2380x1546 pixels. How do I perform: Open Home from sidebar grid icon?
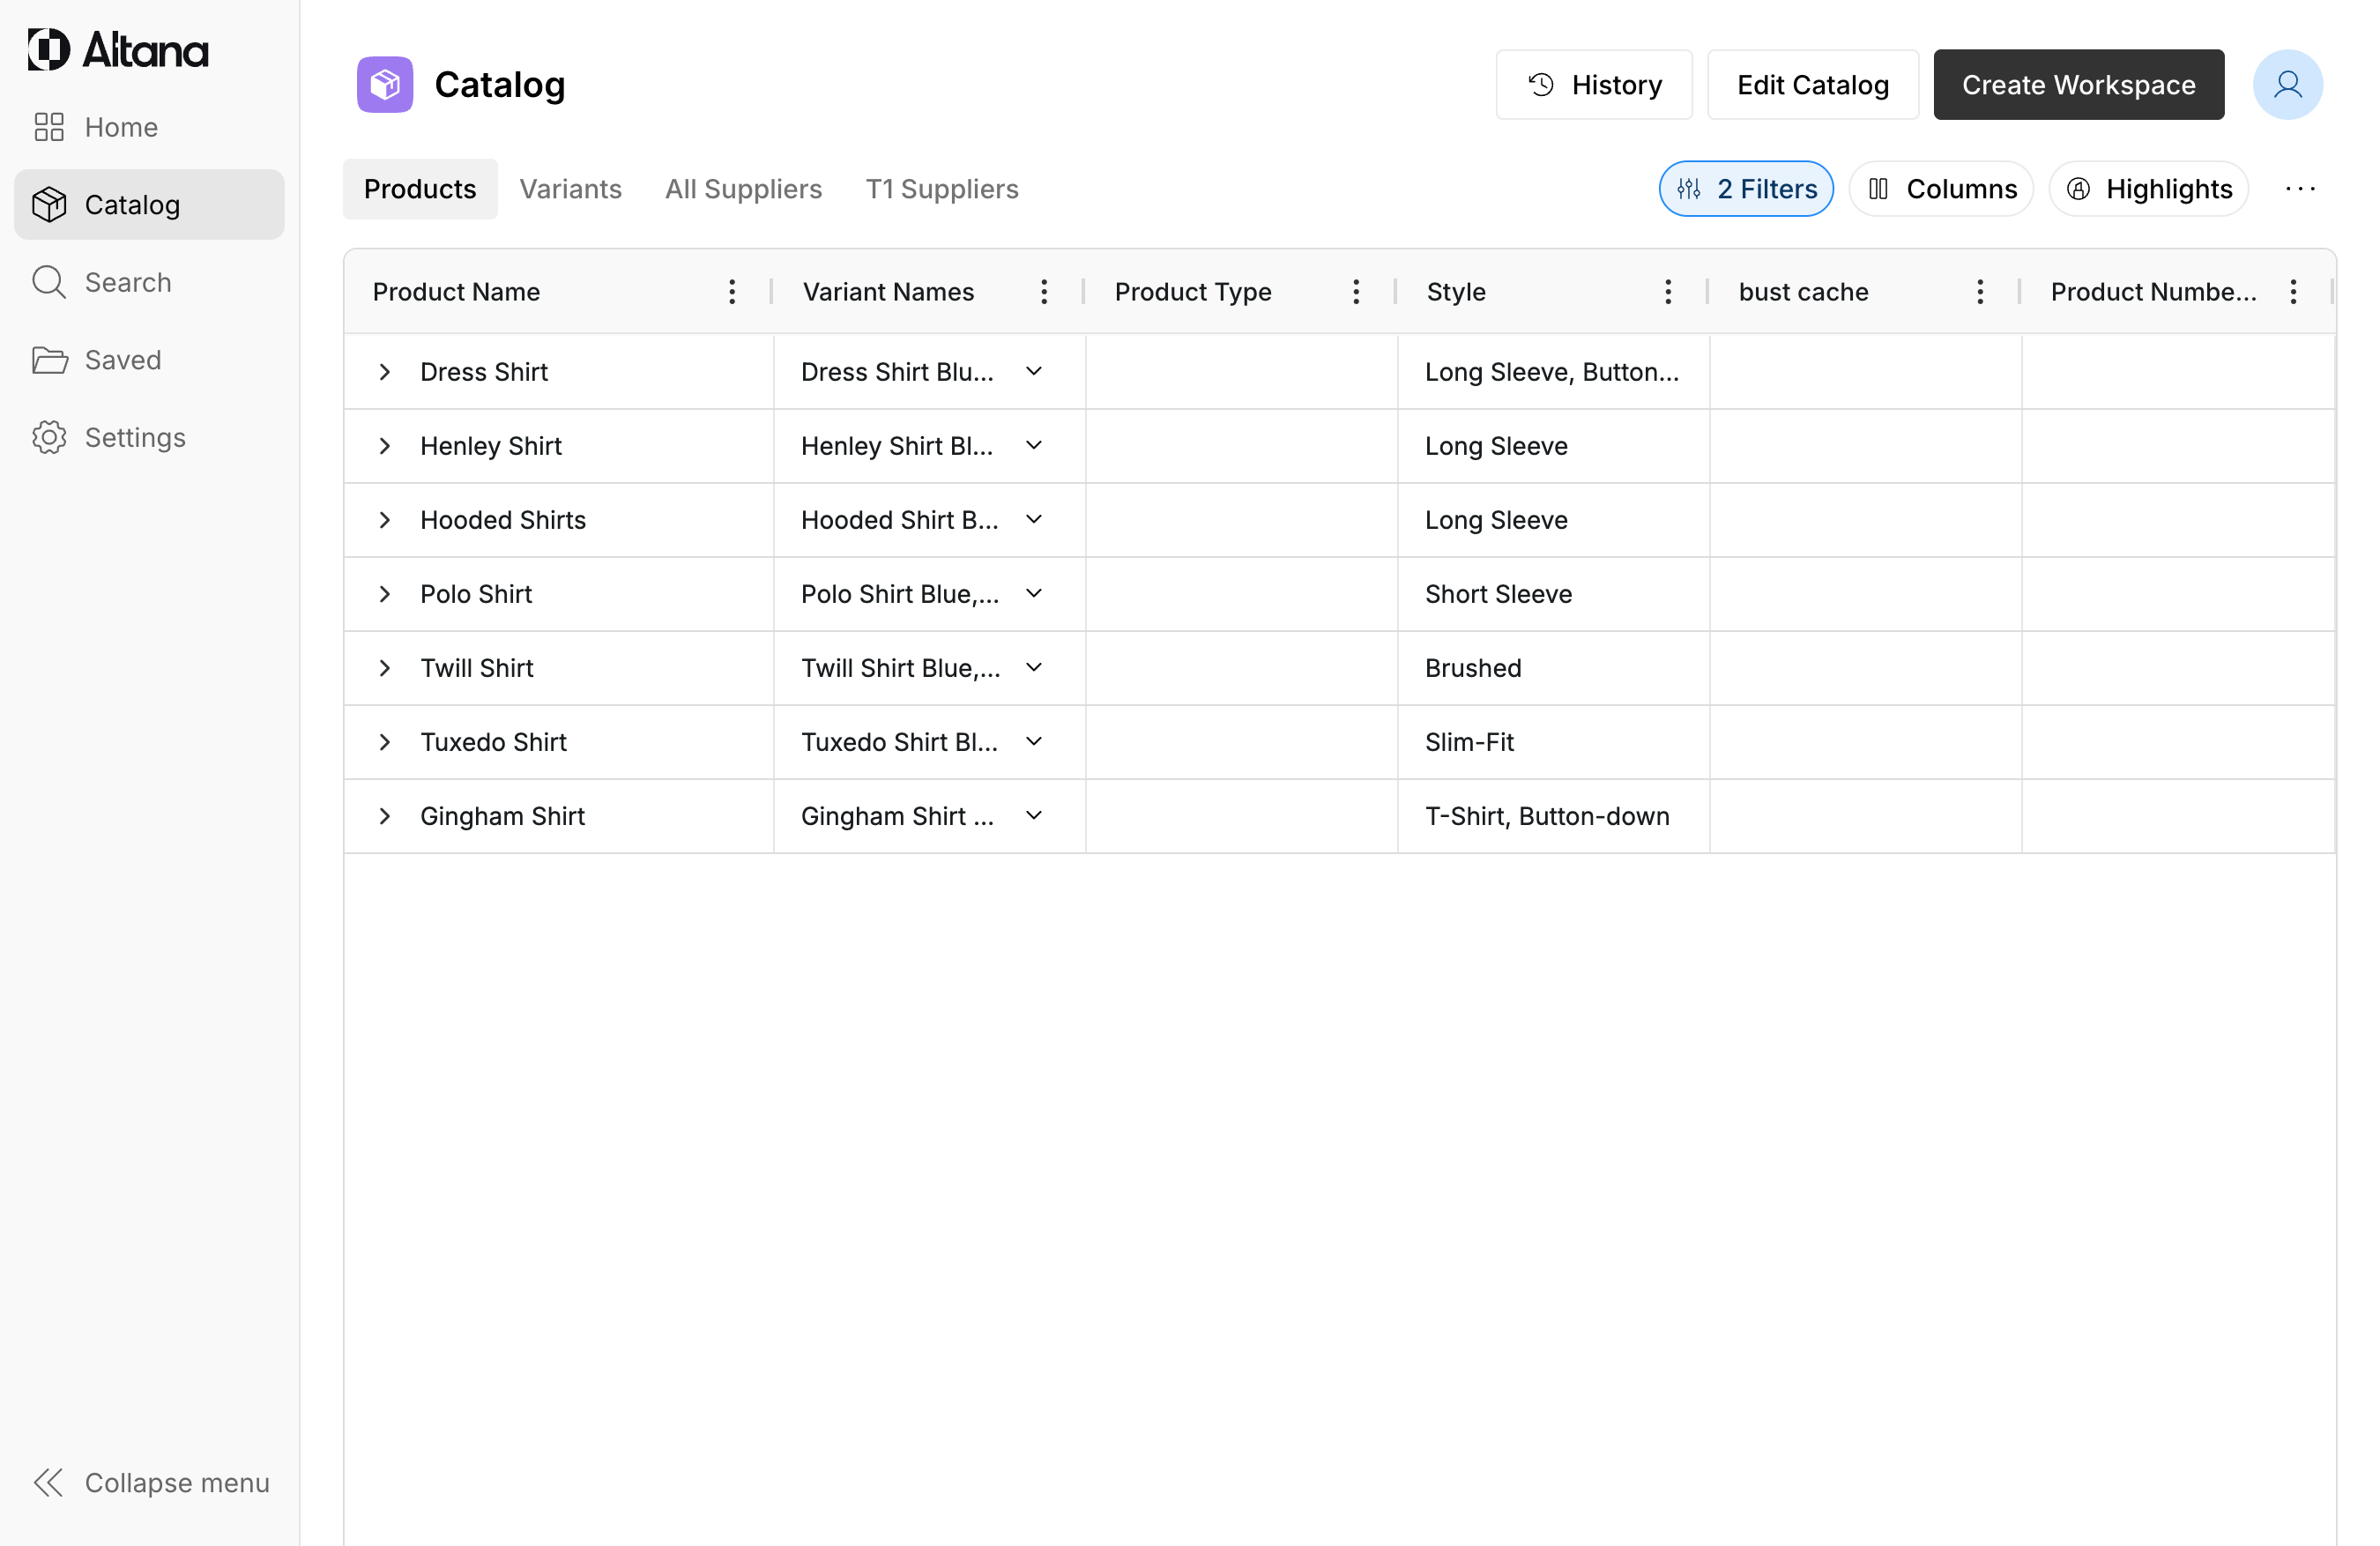coord(49,127)
